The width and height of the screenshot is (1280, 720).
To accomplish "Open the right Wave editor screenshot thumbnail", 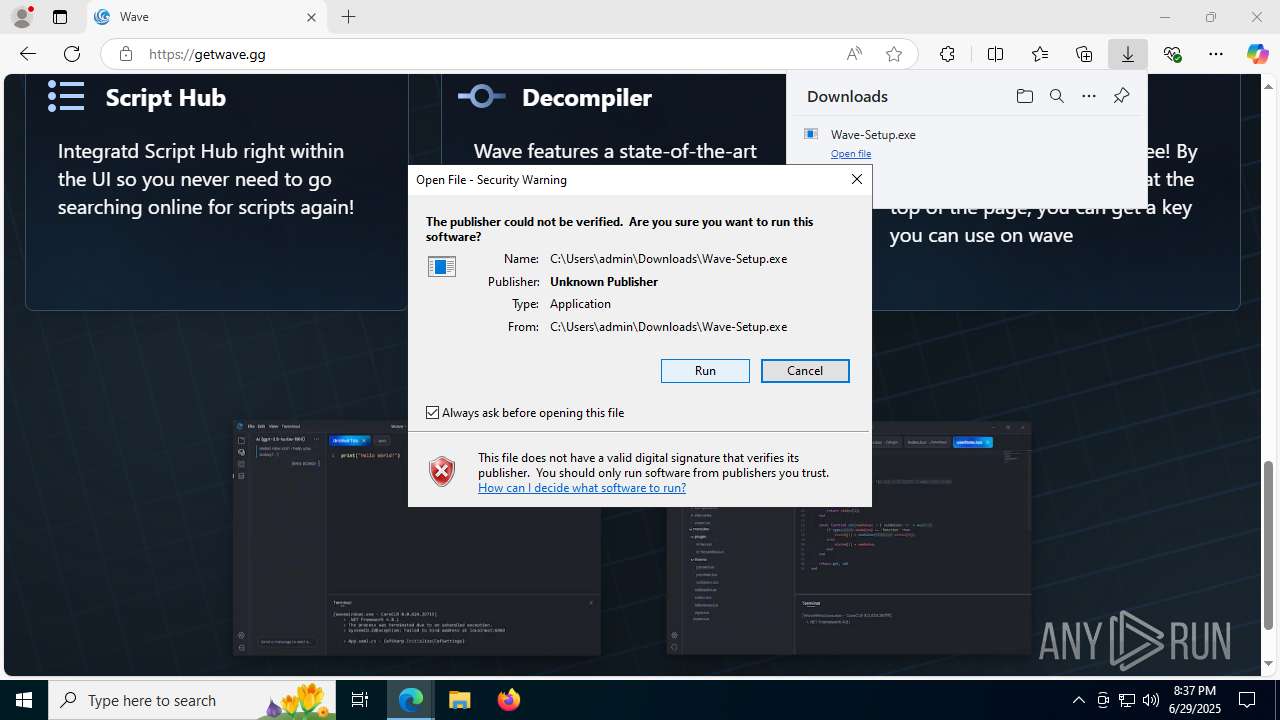I will tap(849, 538).
